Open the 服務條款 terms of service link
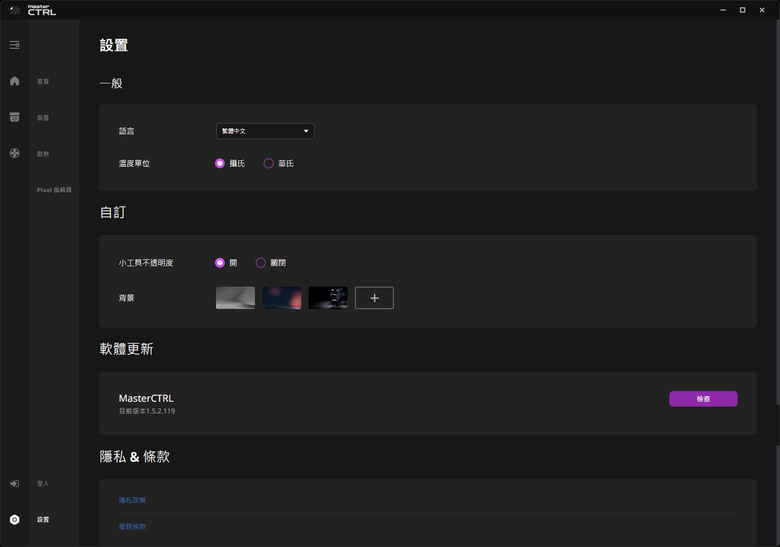The image size is (780, 547). click(x=132, y=527)
